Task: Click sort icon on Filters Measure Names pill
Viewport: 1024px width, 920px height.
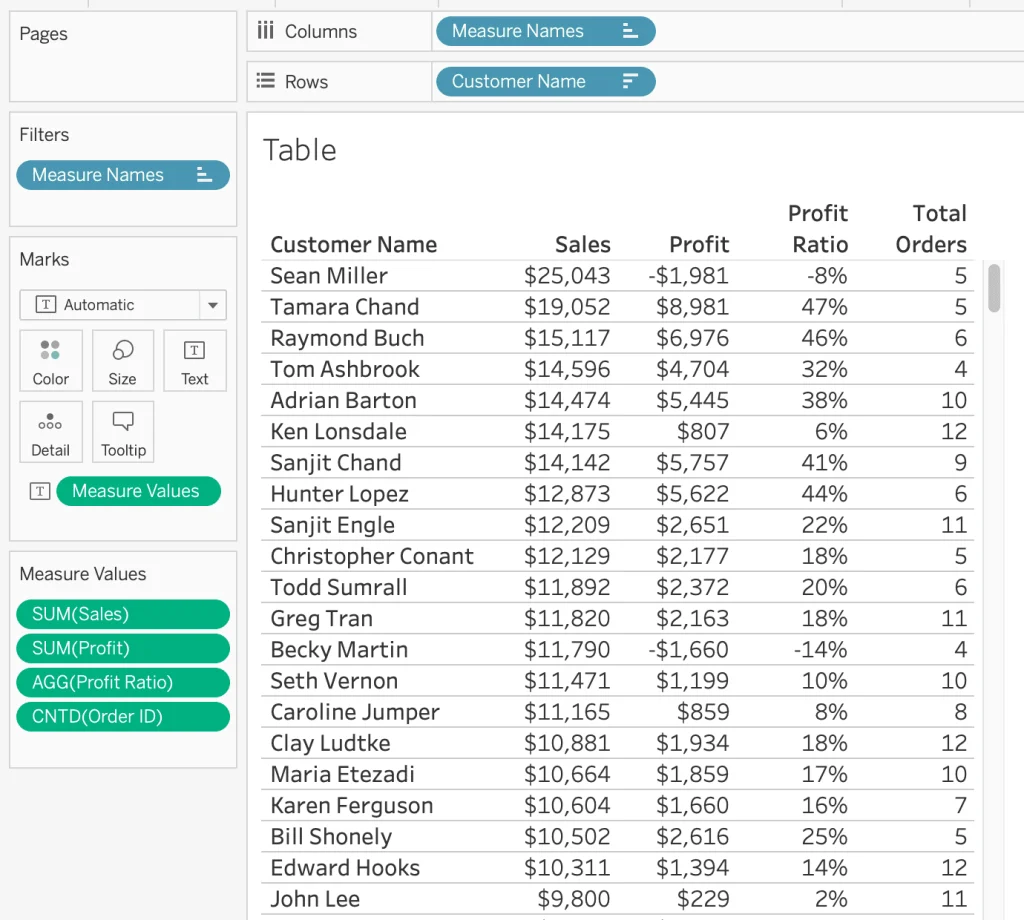Action: pyautogui.click(x=204, y=175)
